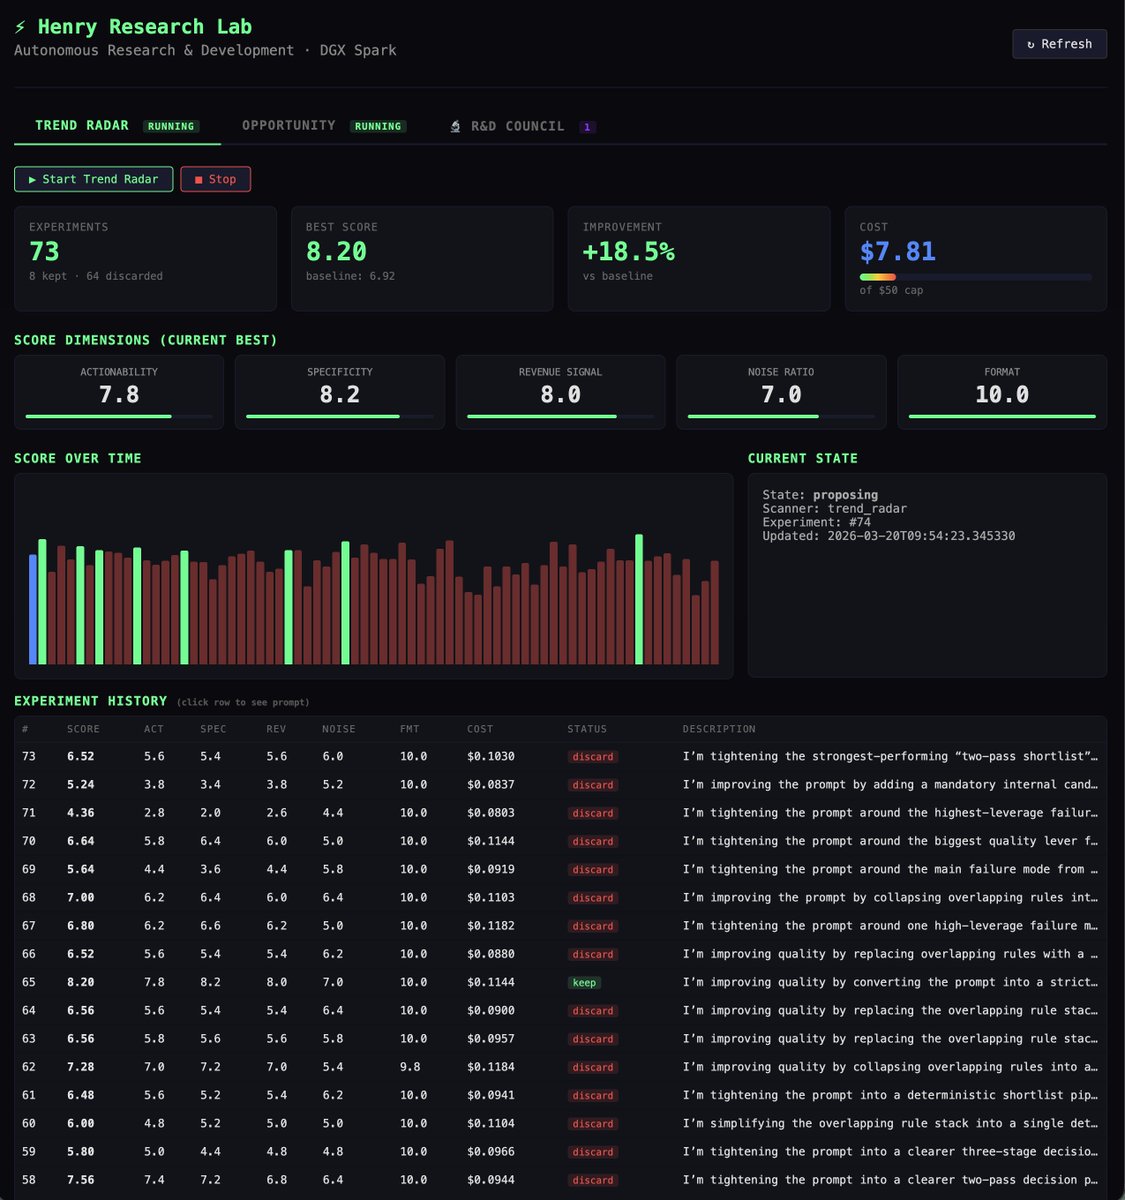Image resolution: width=1125 pixels, height=1200 pixels.
Task: Click FMT value 9.8 in row 62
Action: [x=410, y=1067]
